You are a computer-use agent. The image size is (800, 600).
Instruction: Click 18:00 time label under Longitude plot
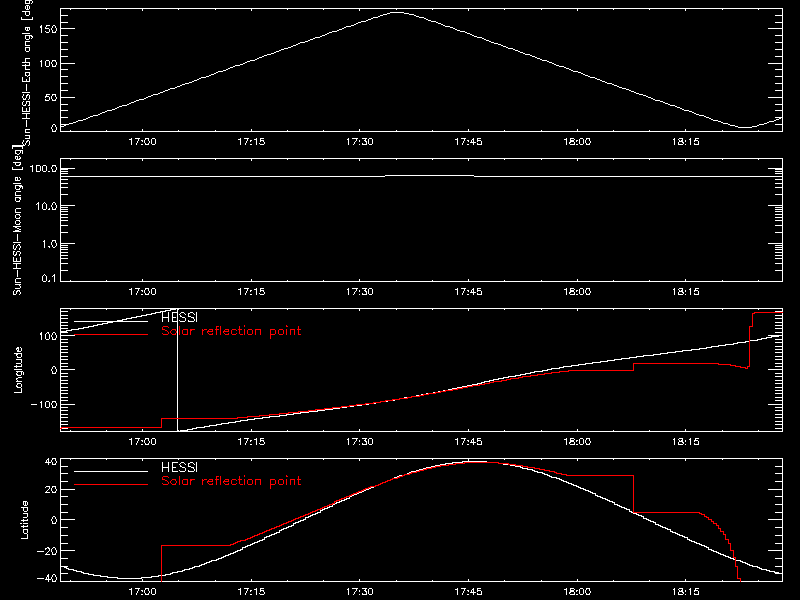tap(577, 442)
